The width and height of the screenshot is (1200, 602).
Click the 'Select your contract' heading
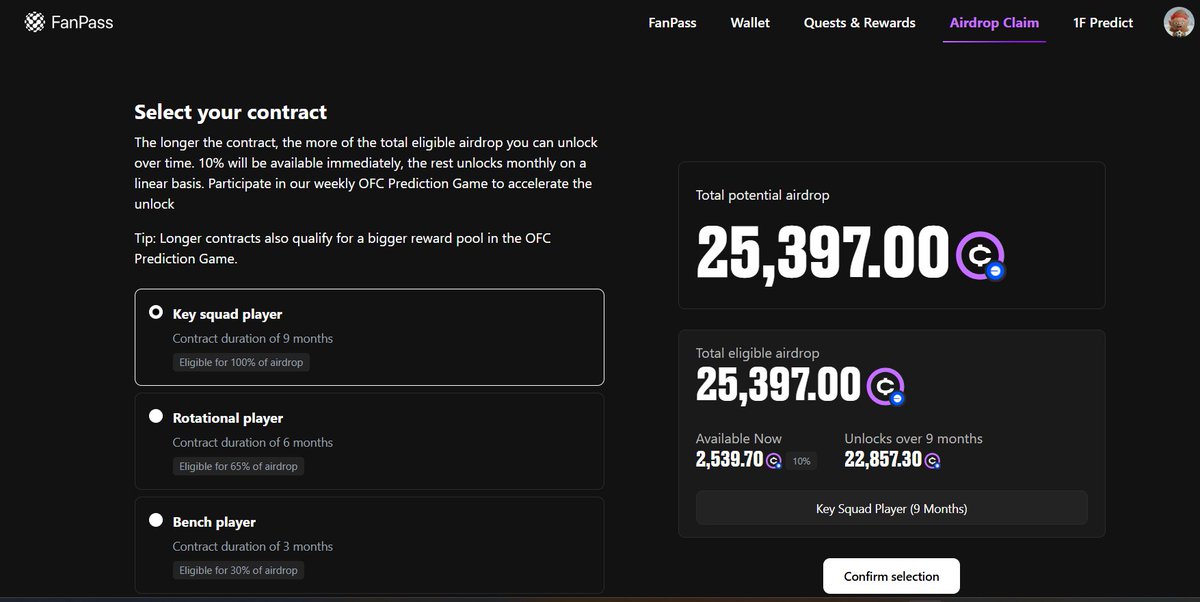coord(231,112)
